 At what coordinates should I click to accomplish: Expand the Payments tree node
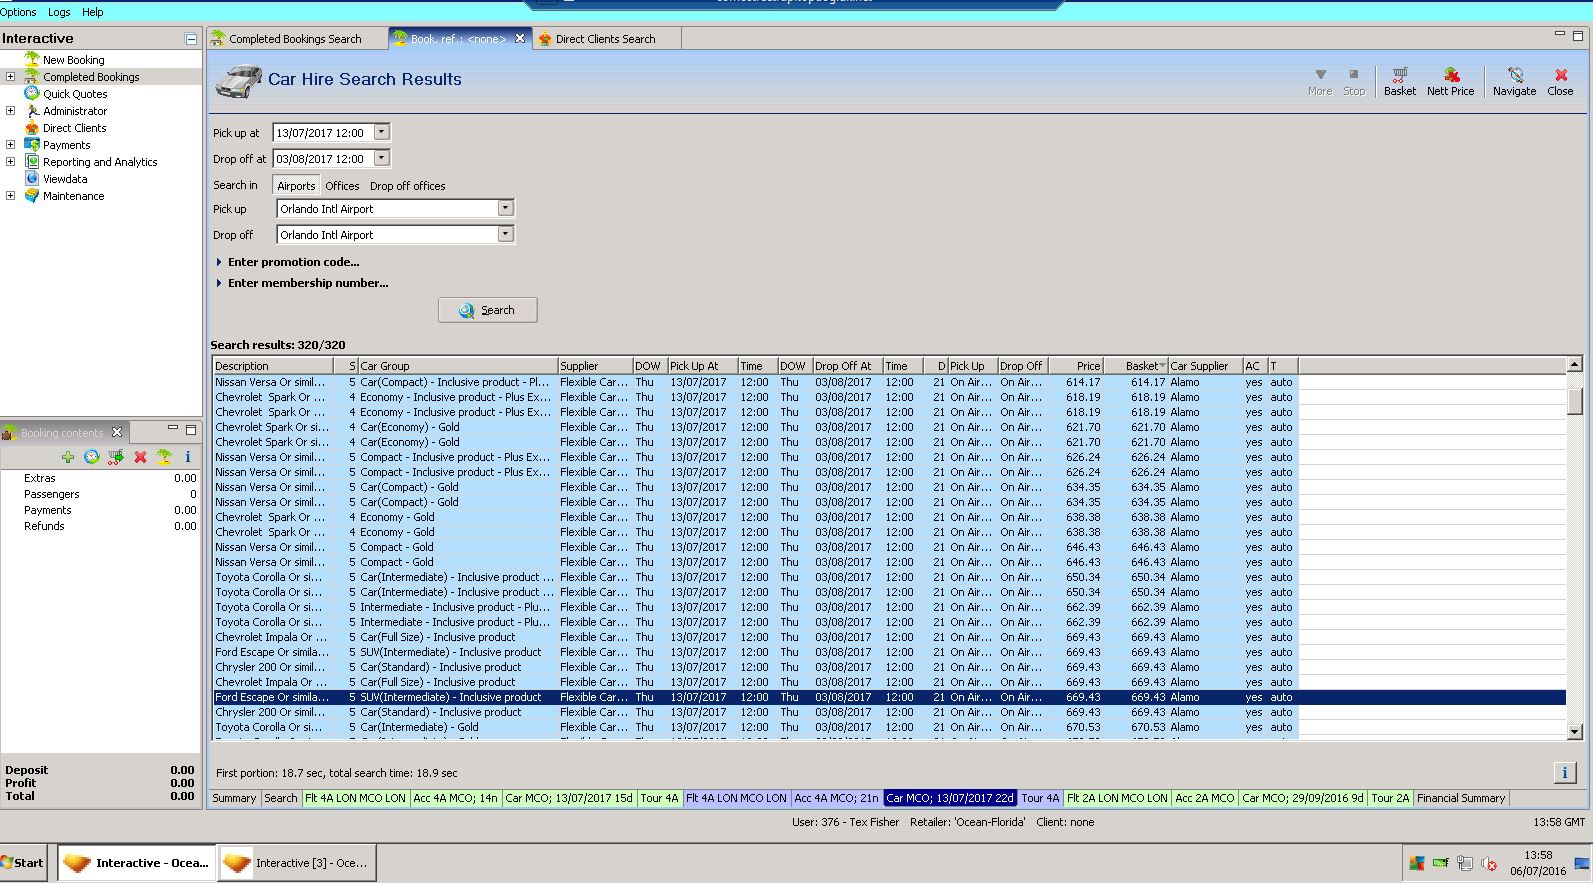pyautogui.click(x=11, y=145)
